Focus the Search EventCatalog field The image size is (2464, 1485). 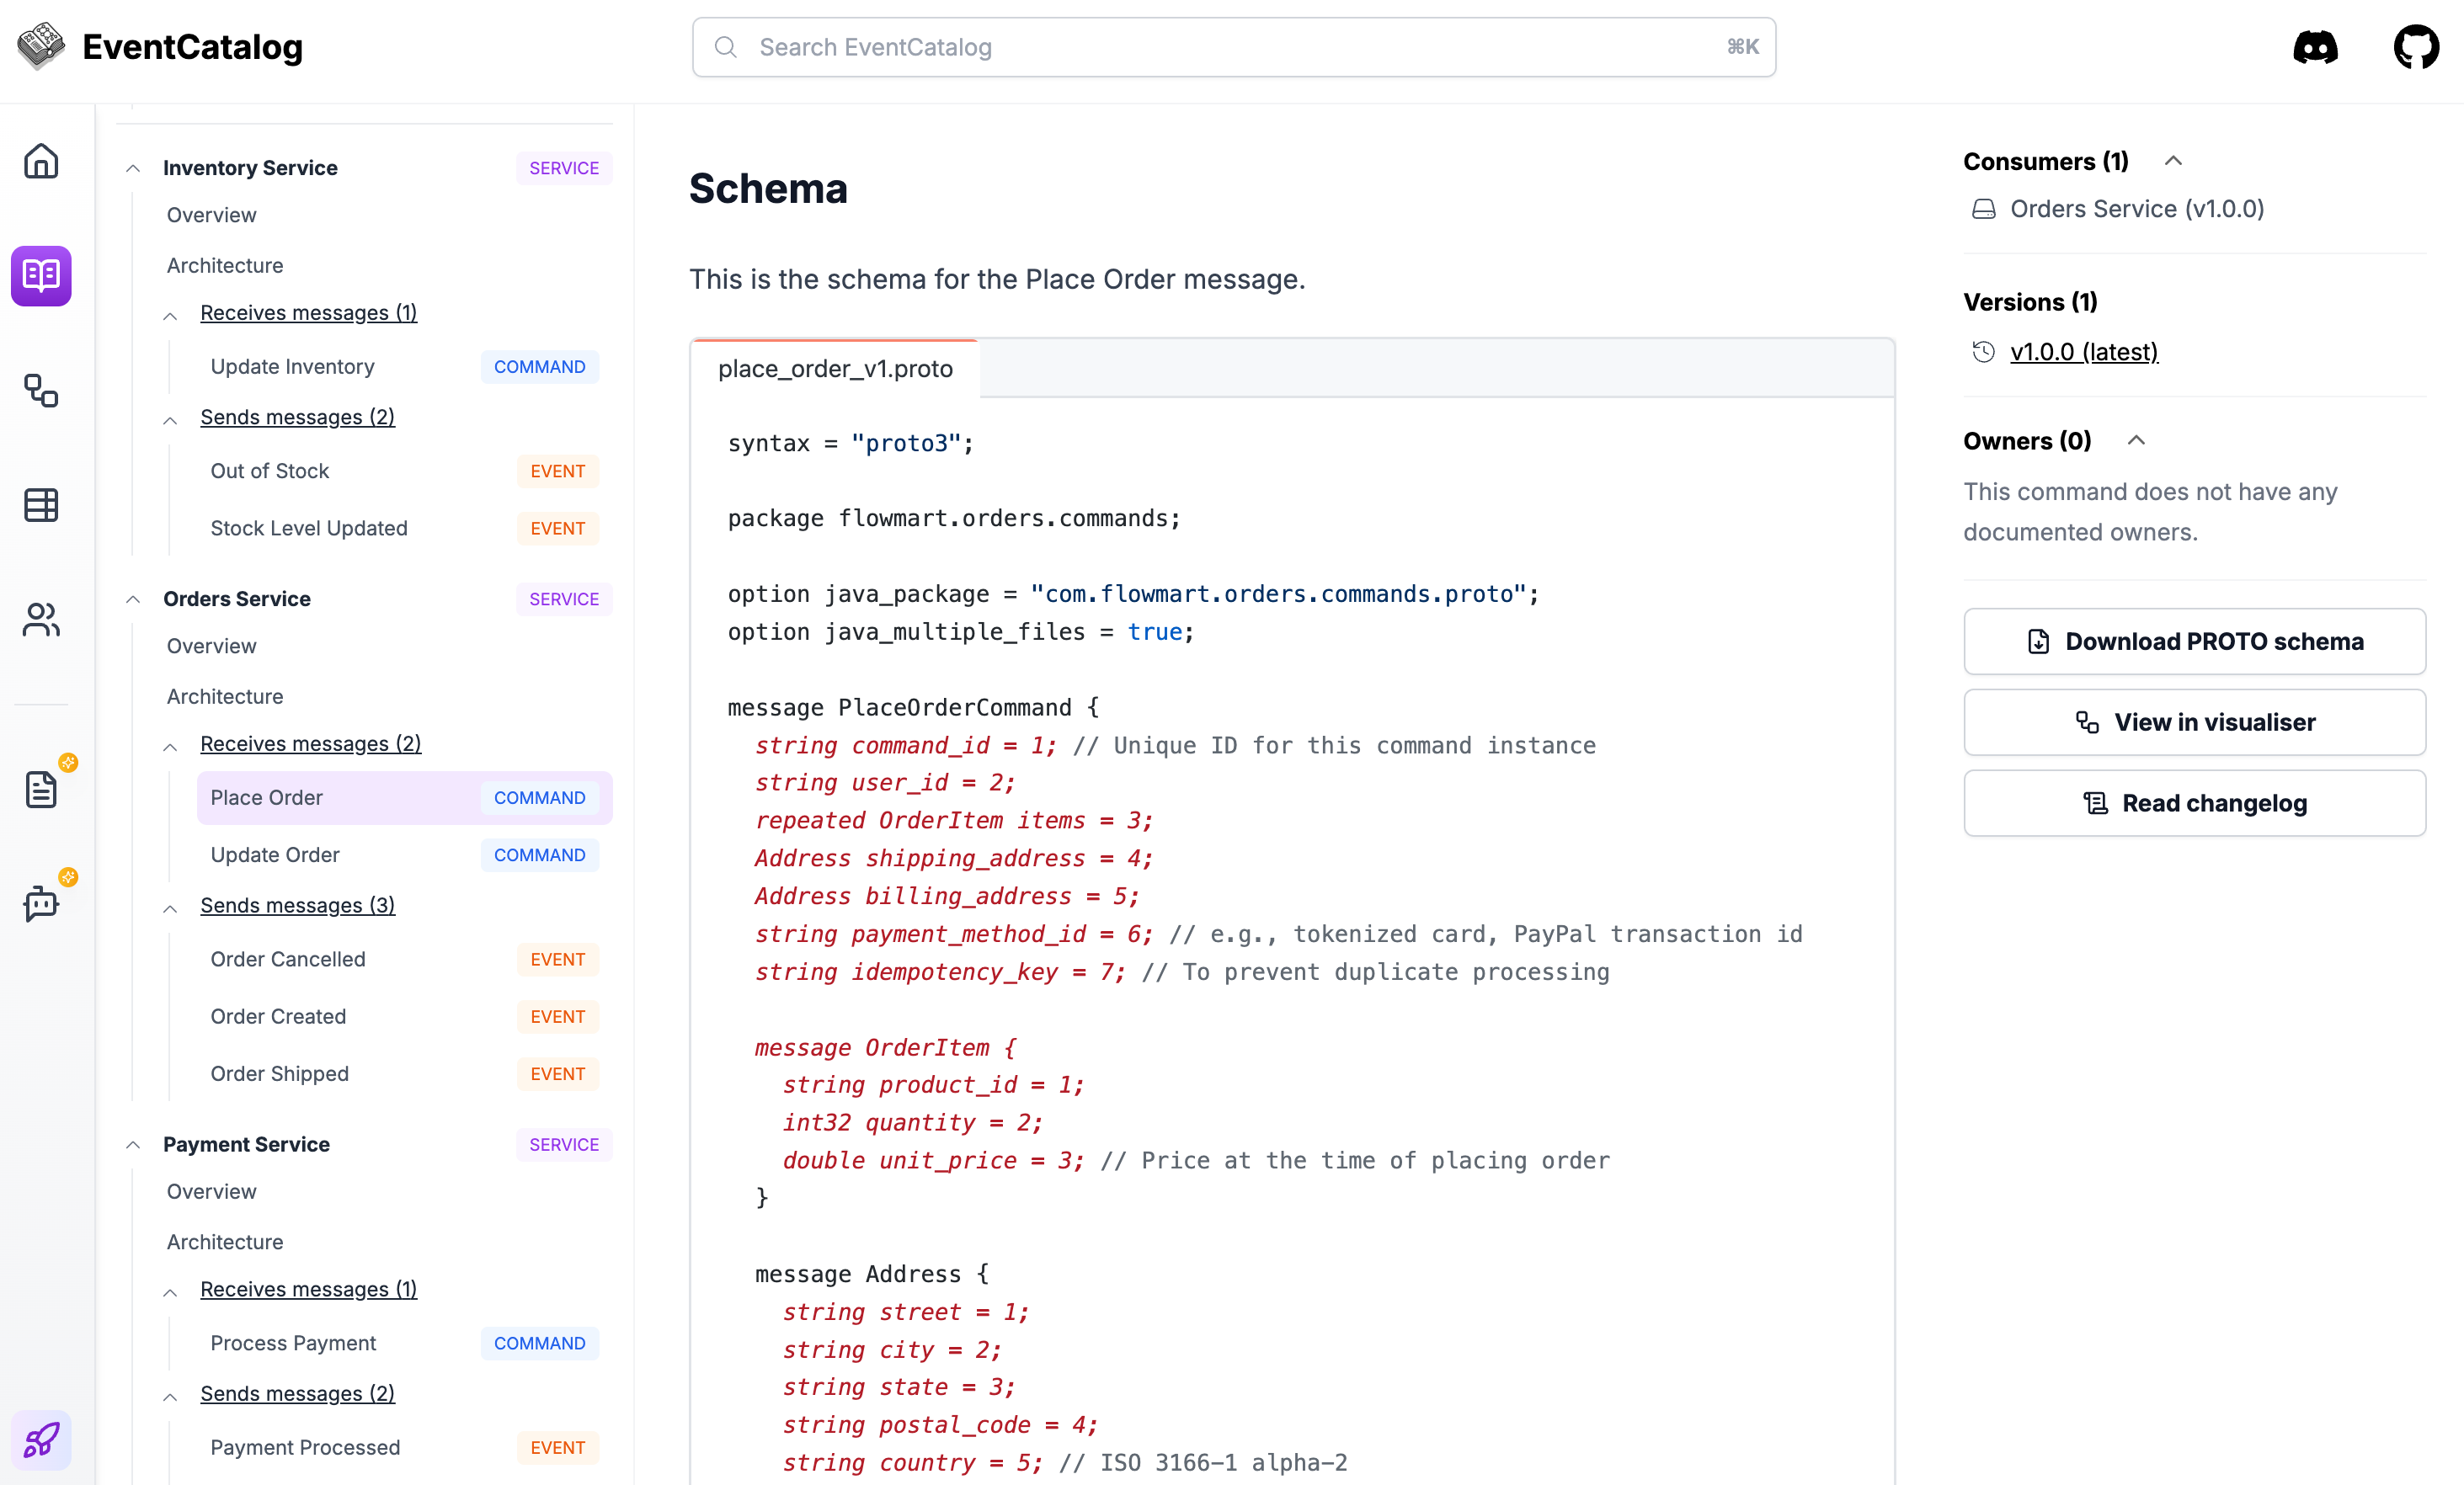[x=1233, y=47]
